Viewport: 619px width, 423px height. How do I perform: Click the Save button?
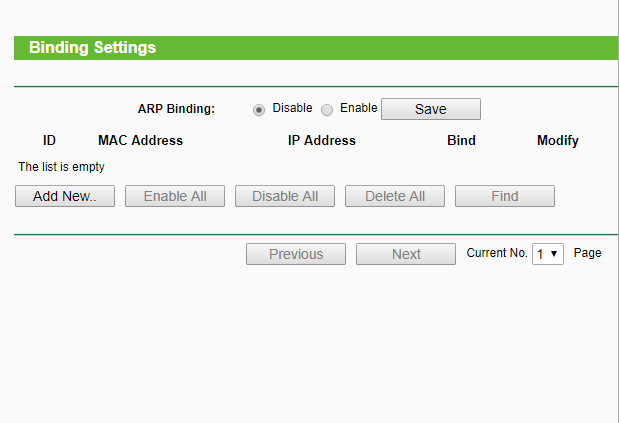431,109
